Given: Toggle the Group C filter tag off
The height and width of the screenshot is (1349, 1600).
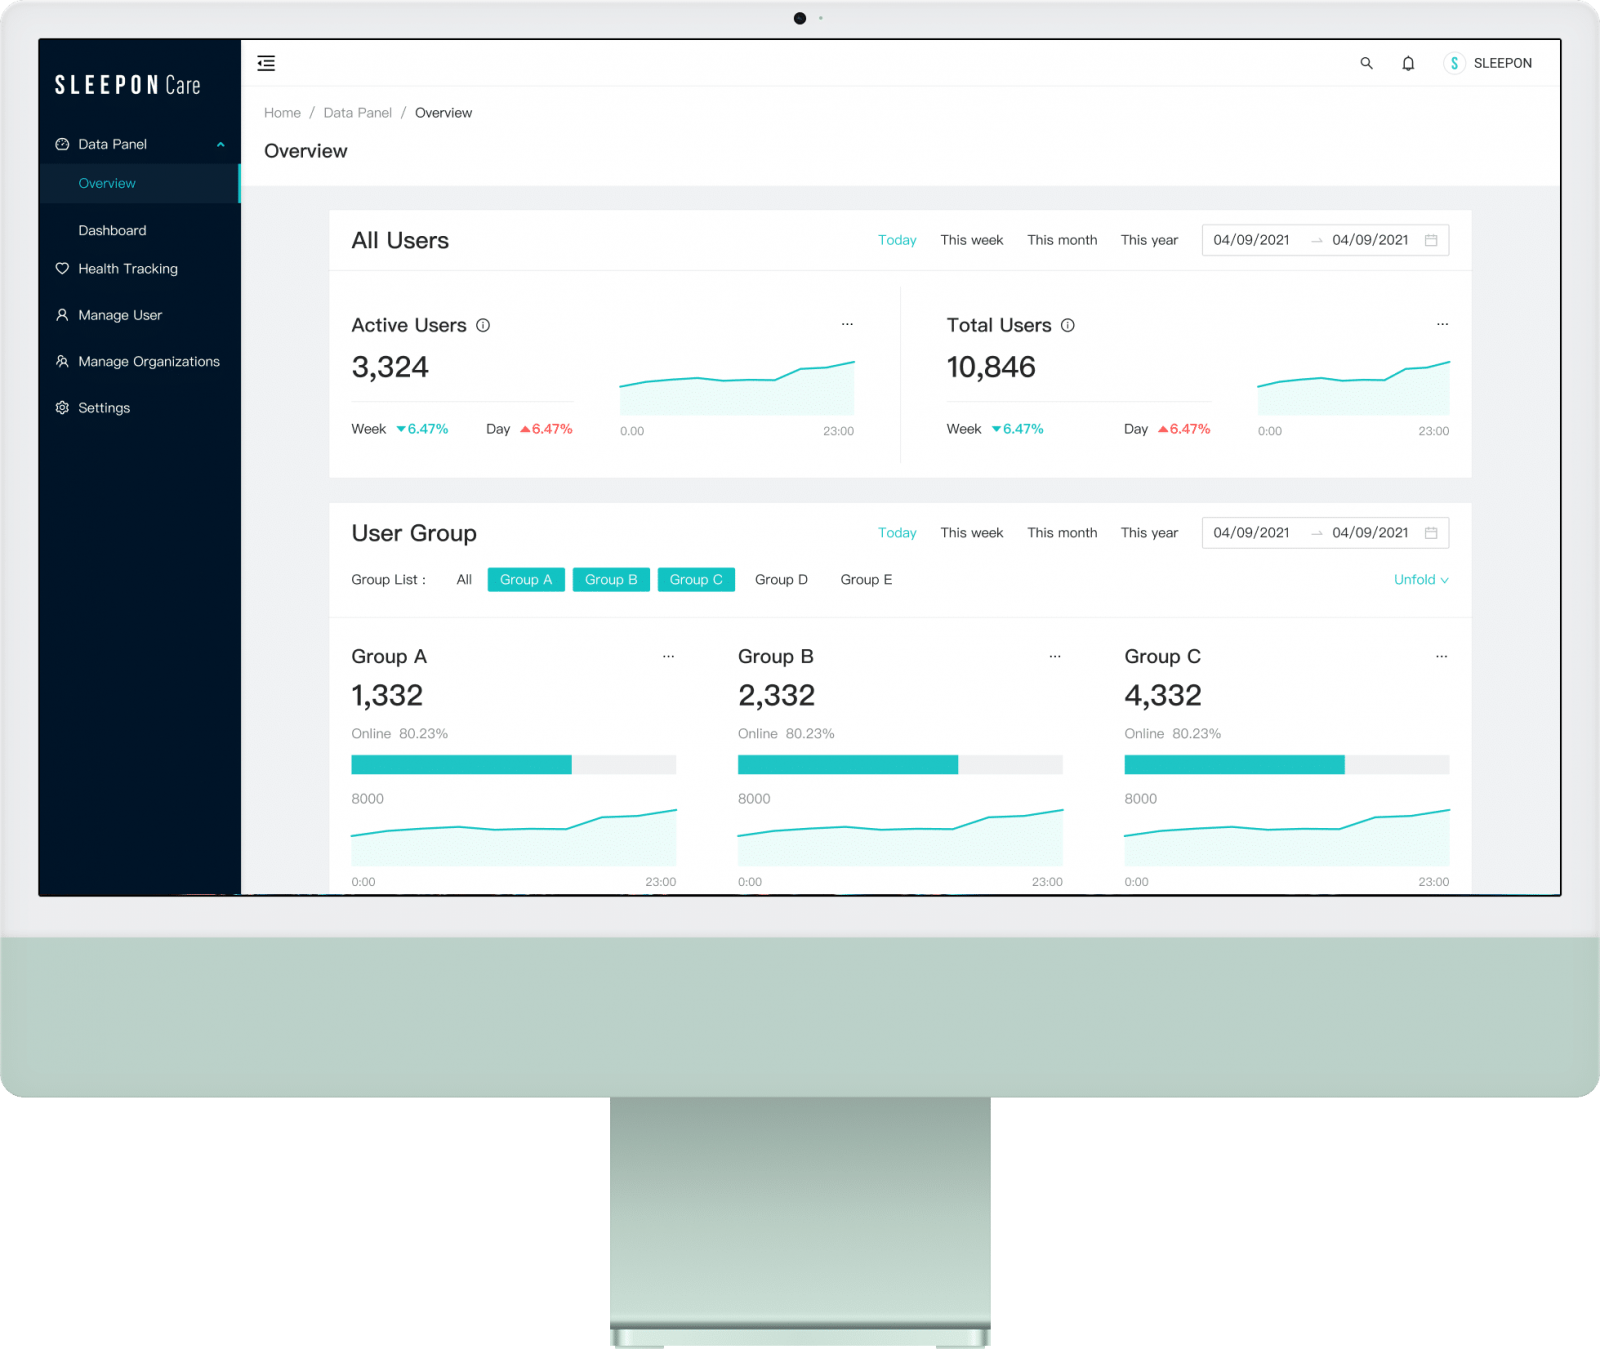Looking at the screenshot, I should 696,580.
